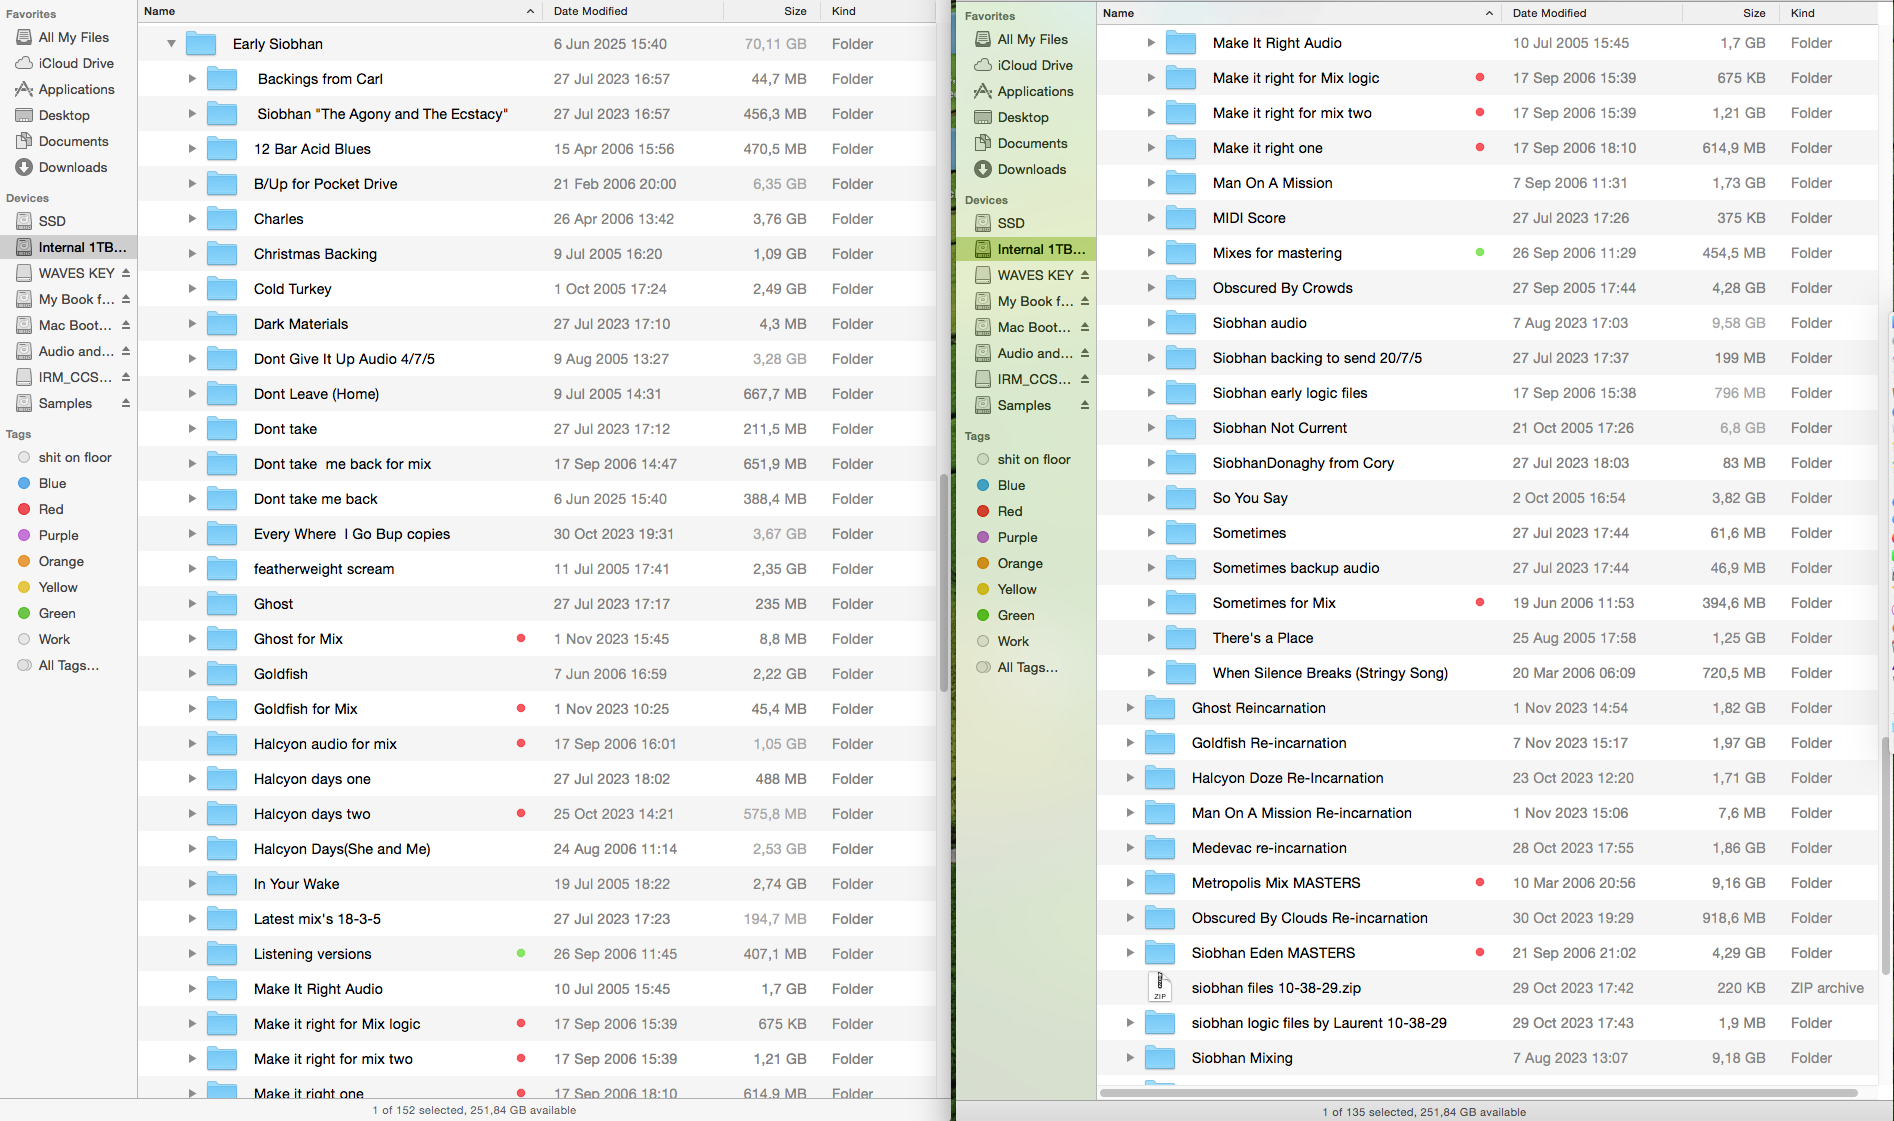Eject the WAVES KEY drive in left sidebar
Image resolution: width=1894 pixels, height=1121 pixels.
tap(126, 273)
